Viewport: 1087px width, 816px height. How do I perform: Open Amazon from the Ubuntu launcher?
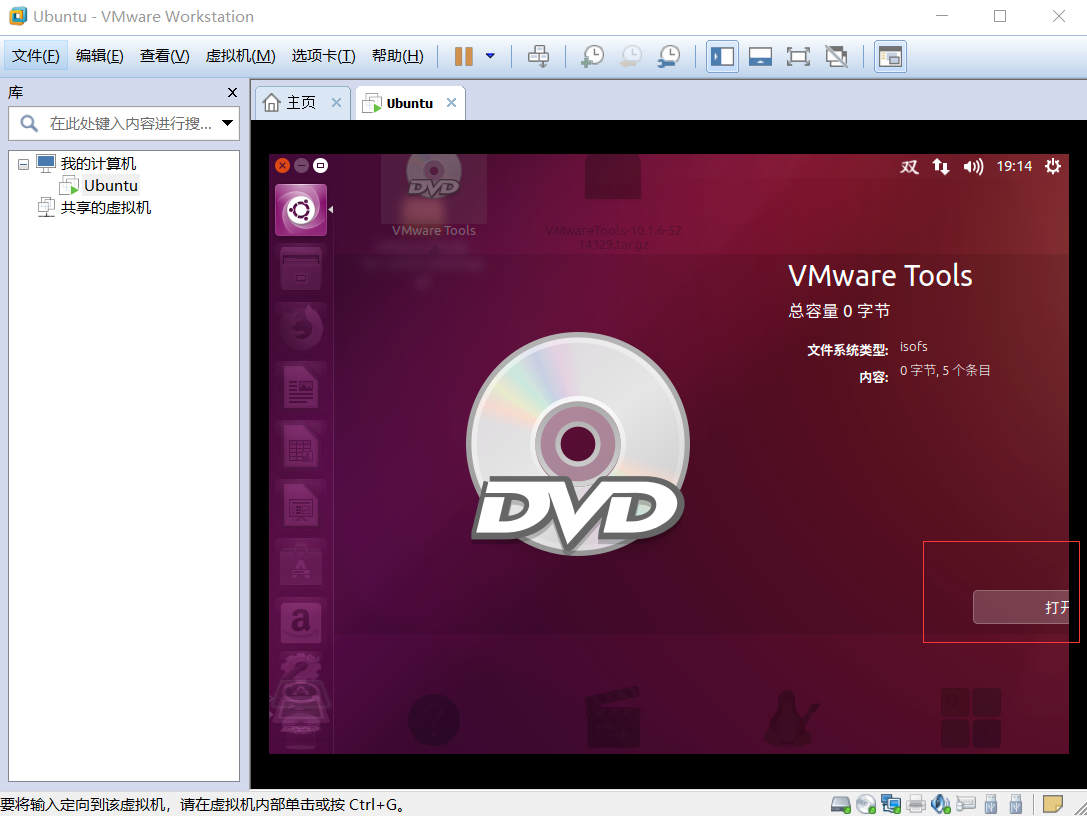click(301, 622)
